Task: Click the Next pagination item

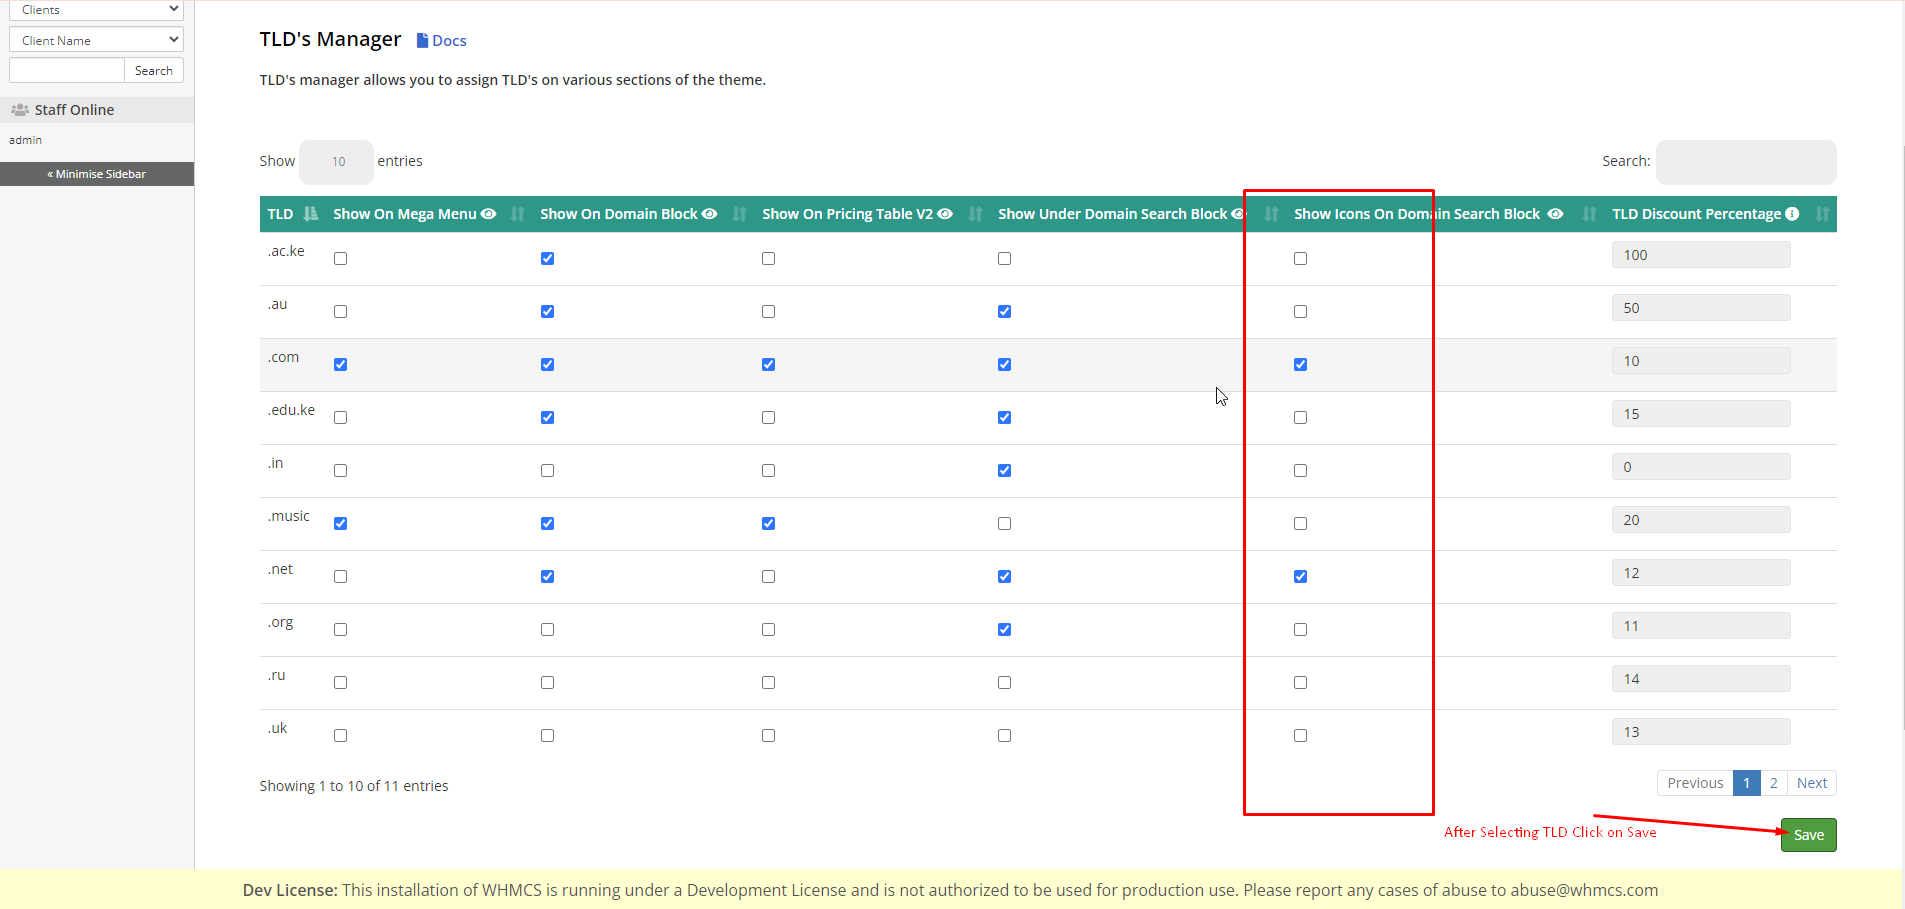Action: click(1811, 783)
